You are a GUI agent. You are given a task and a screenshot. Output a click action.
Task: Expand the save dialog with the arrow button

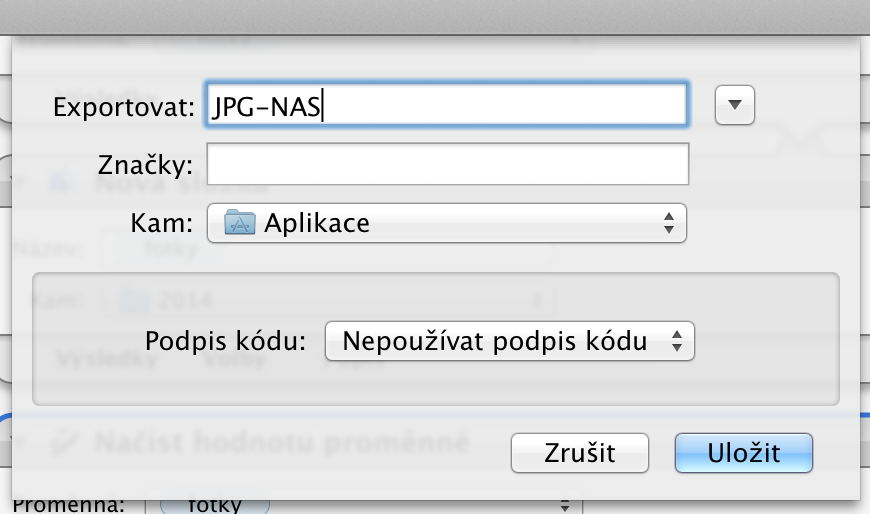coord(735,105)
